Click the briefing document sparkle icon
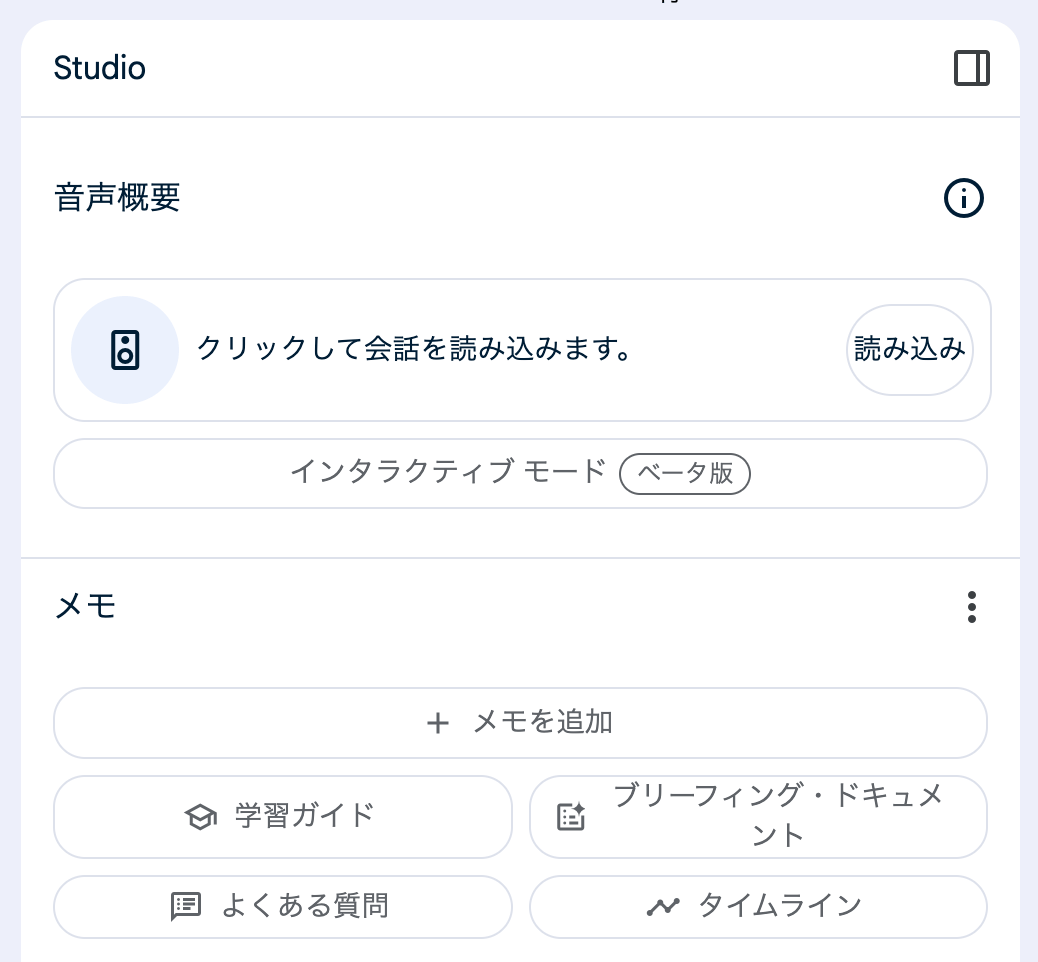The width and height of the screenshot is (1038, 962). pyautogui.click(x=570, y=817)
